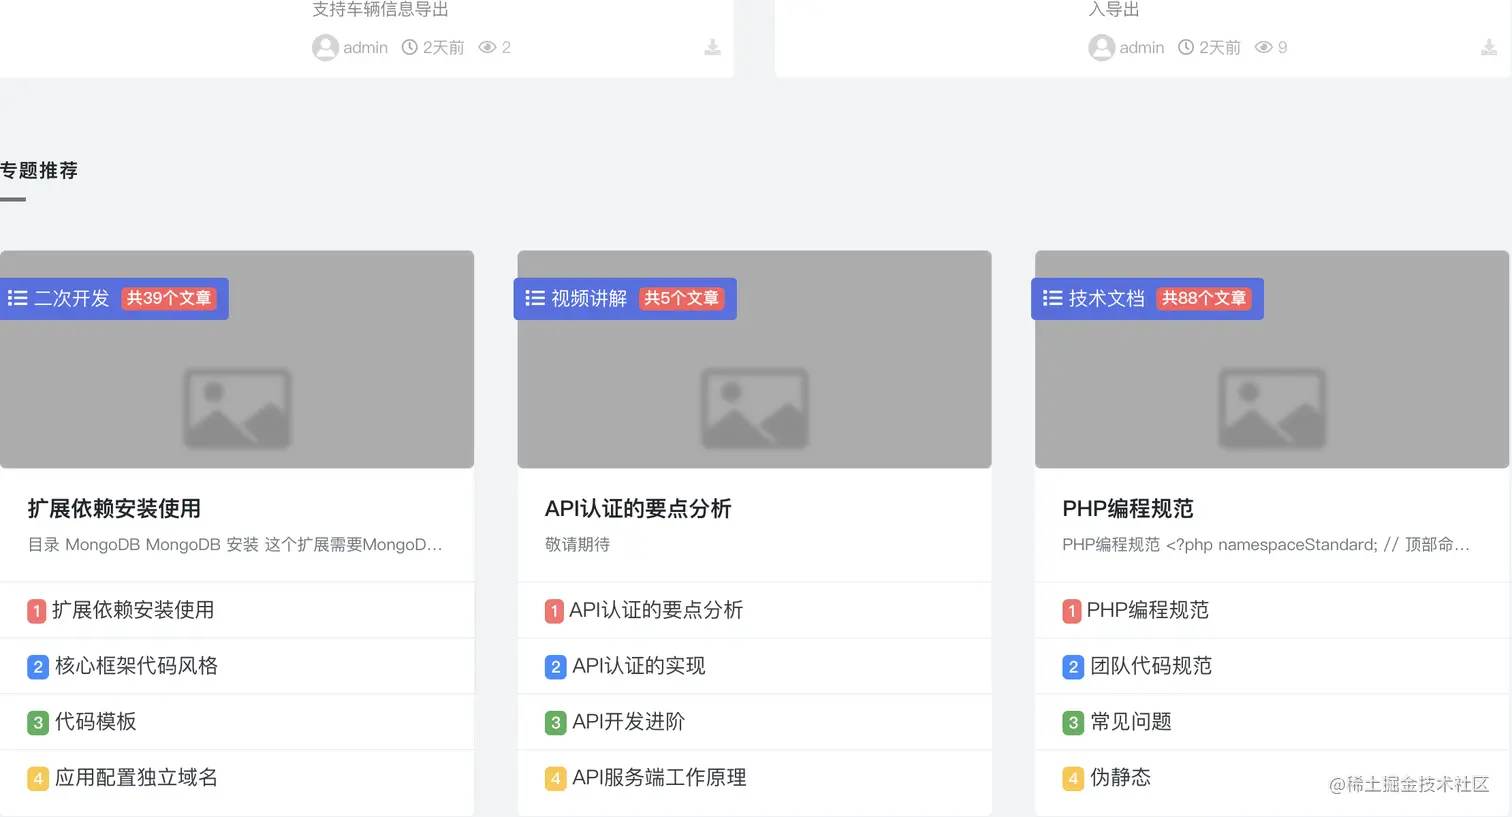Click the 共39个文章 count badge
Image resolution: width=1512 pixels, height=817 pixels.
click(x=169, y=297)
